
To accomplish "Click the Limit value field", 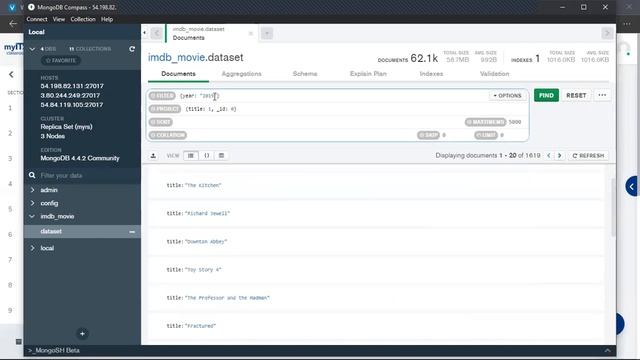I will click(x=502, y=135).
